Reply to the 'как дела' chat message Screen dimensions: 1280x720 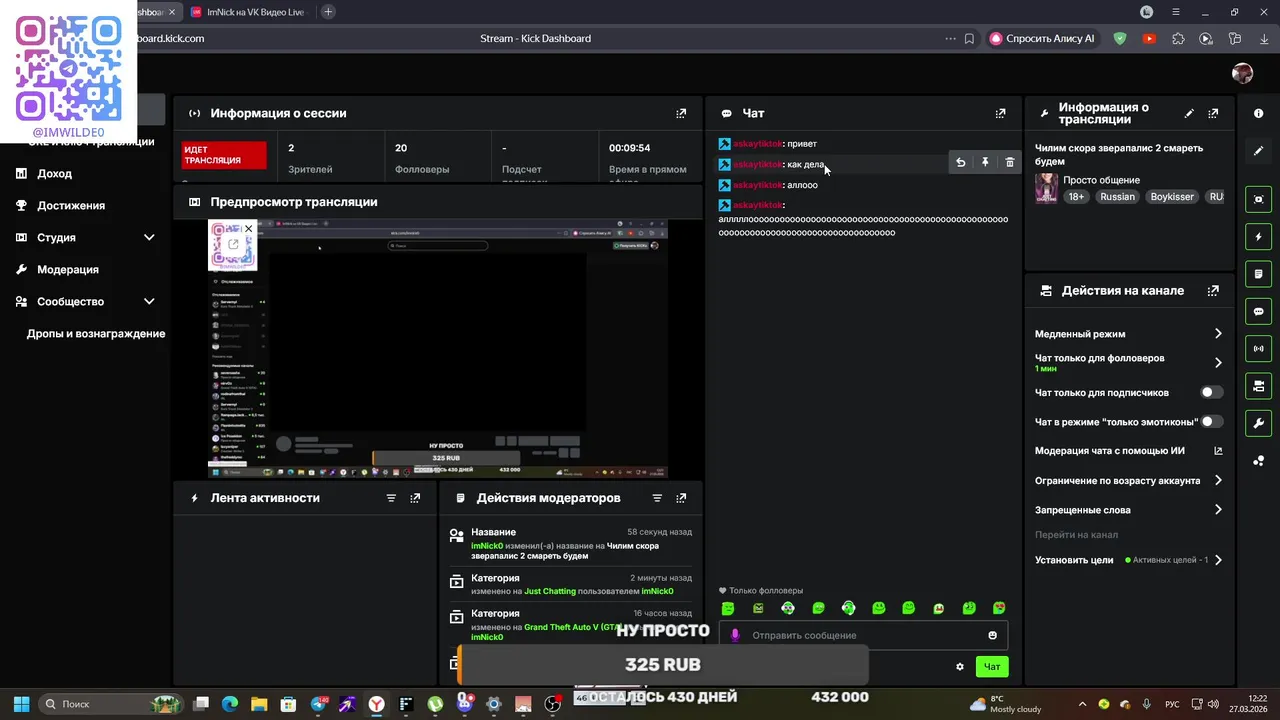[x=960, y=162]
